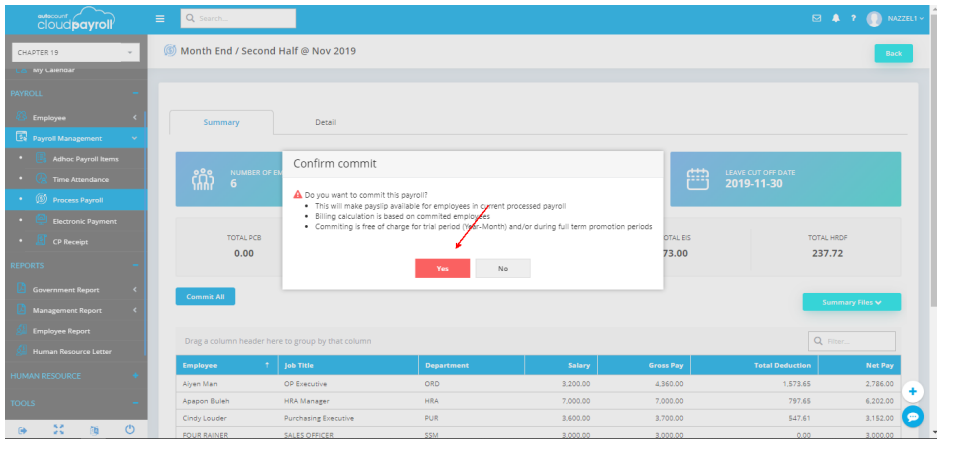Select Time Attendance in the sidebar

click(x=80, y=180)
